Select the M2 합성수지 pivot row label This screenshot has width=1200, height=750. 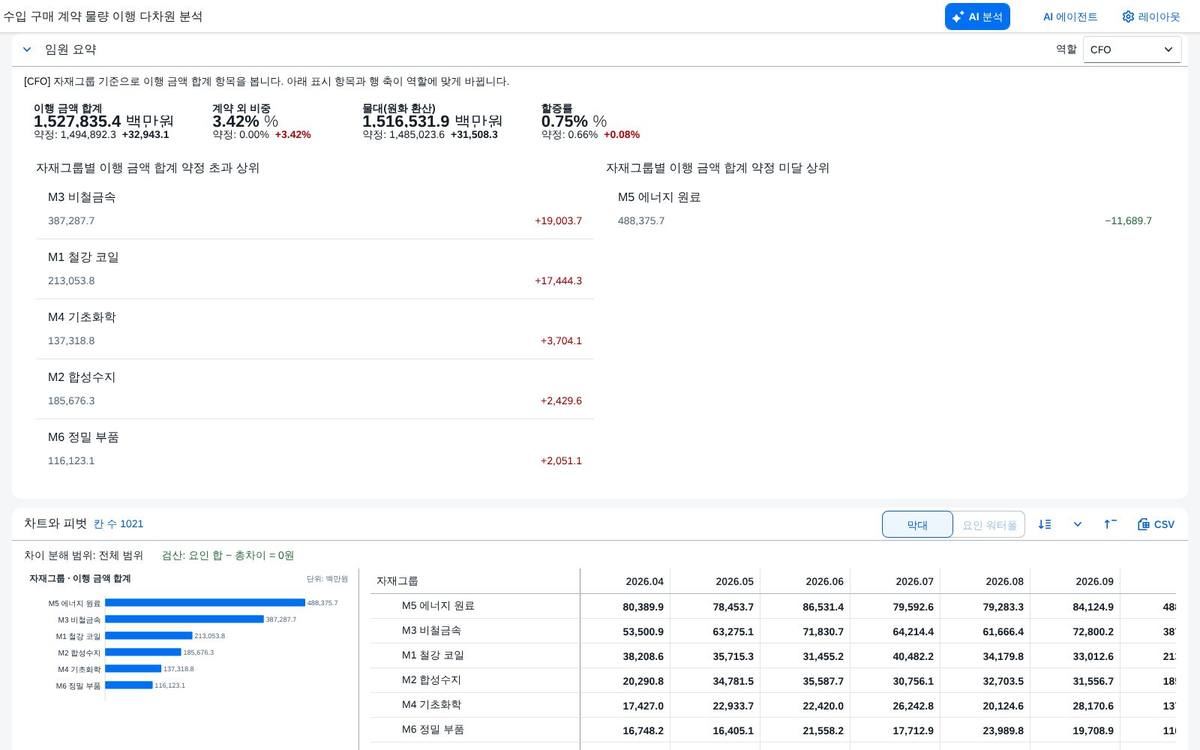(x=431, y=680)
